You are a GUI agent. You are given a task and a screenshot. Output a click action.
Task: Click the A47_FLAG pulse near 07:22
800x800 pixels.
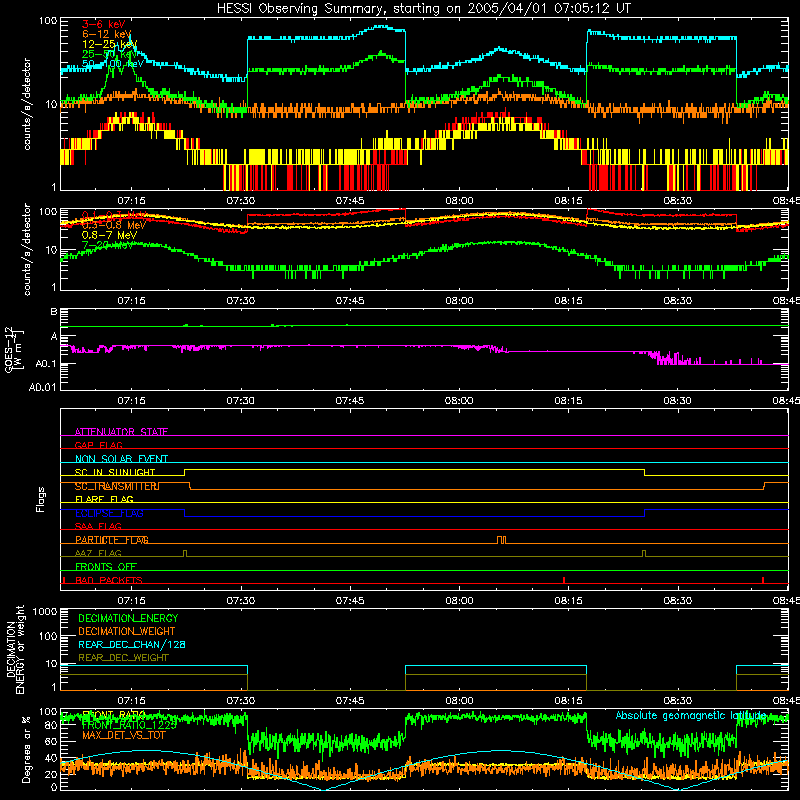[185, 554]
